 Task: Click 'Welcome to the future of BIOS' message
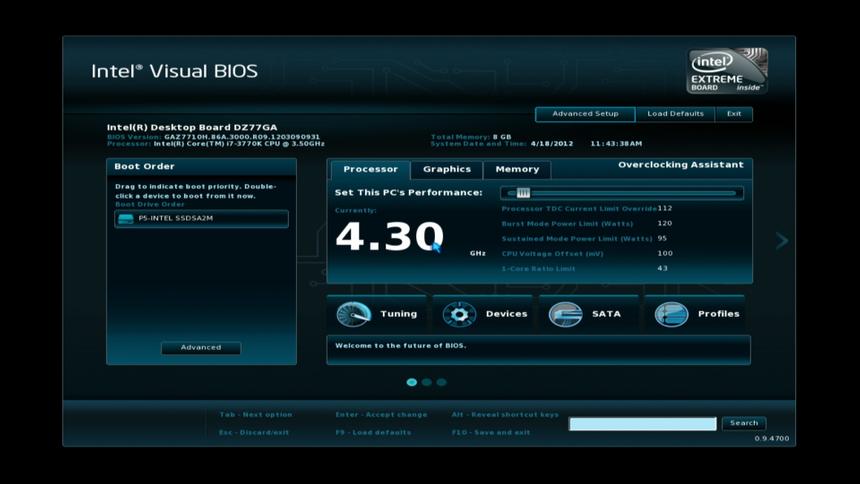point(400,346)
